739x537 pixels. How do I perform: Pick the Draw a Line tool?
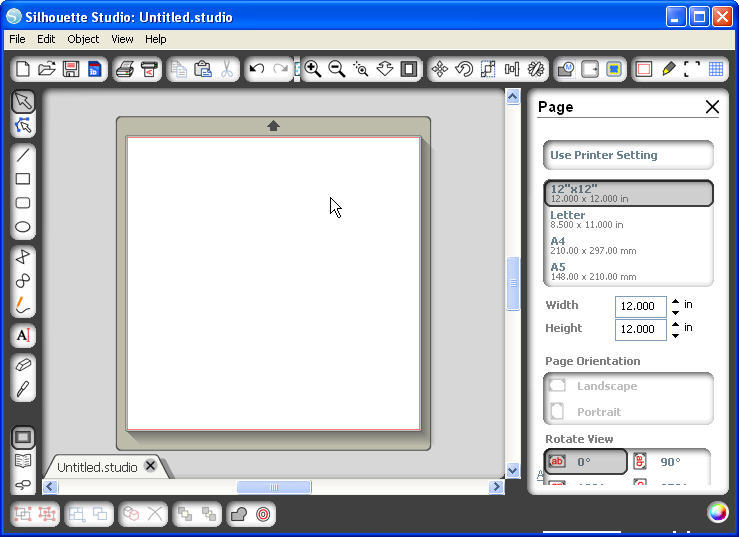23,155
